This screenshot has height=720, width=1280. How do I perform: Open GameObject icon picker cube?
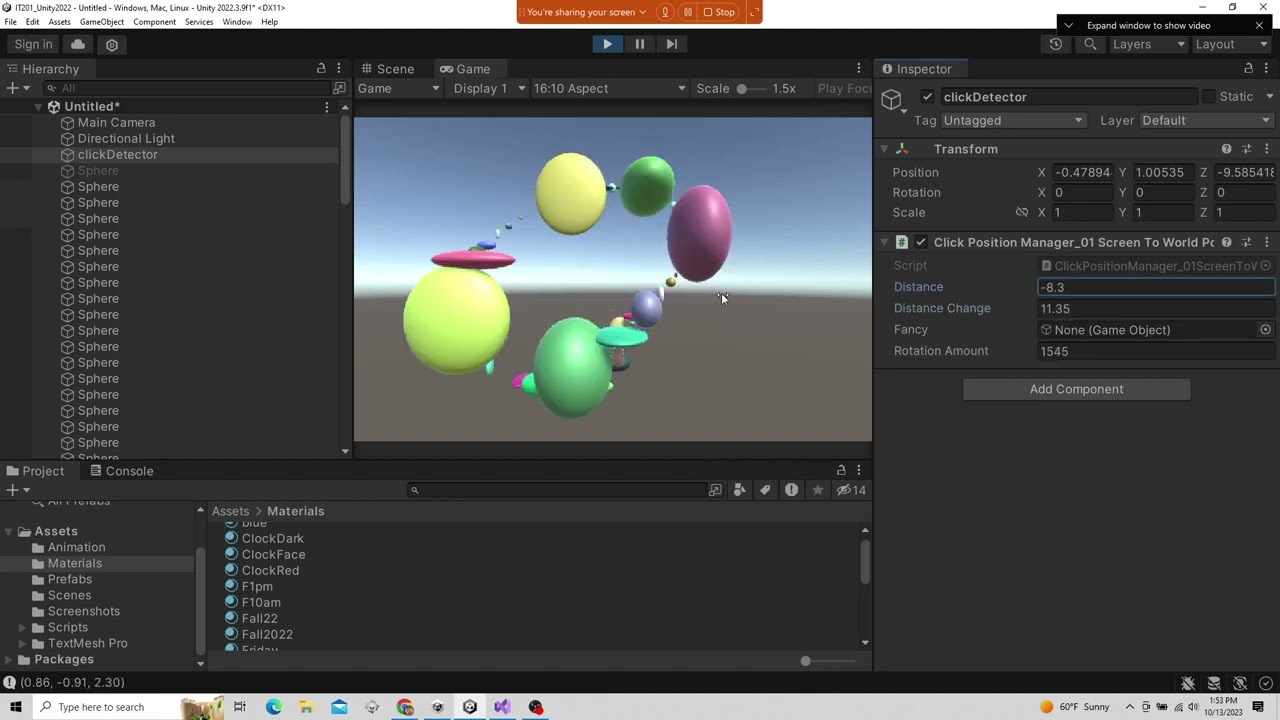[892, 99]
